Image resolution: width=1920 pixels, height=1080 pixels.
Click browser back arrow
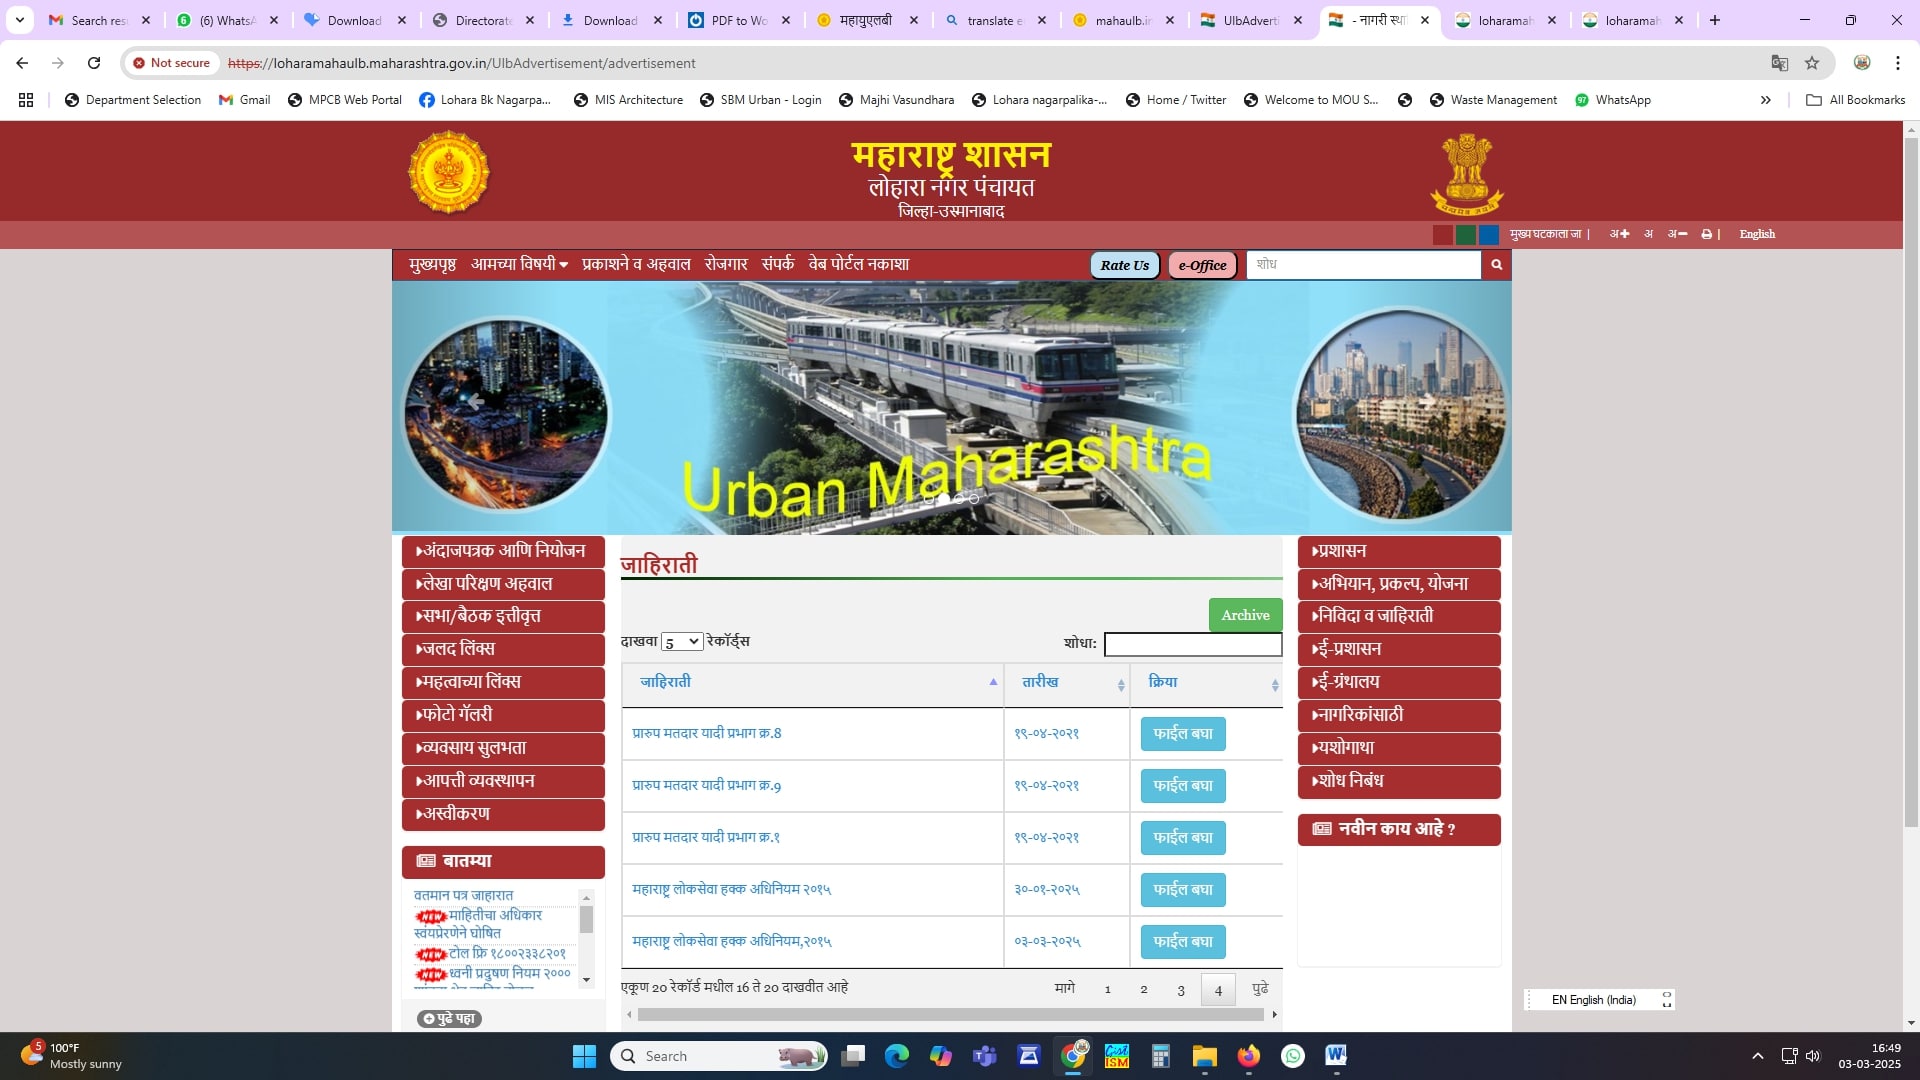coord(22,63)
